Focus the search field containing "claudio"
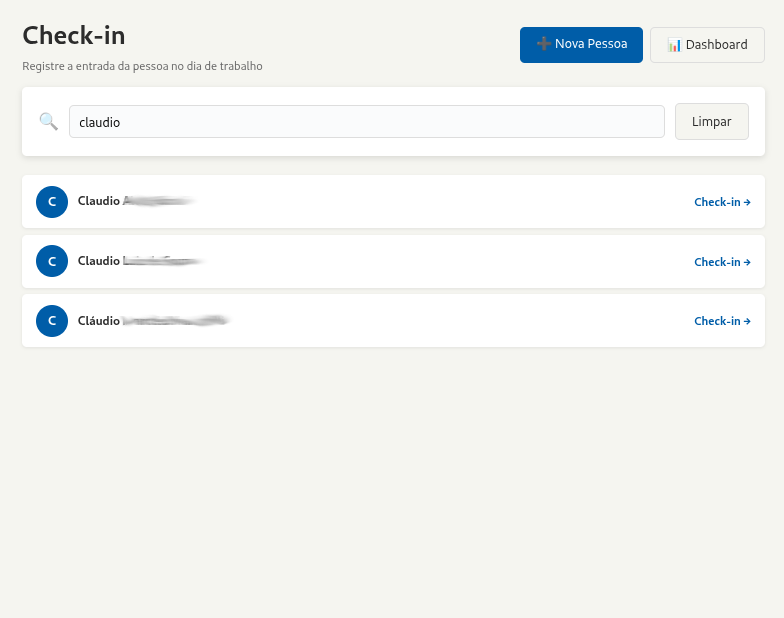784x618 pixels. (366, 122)
